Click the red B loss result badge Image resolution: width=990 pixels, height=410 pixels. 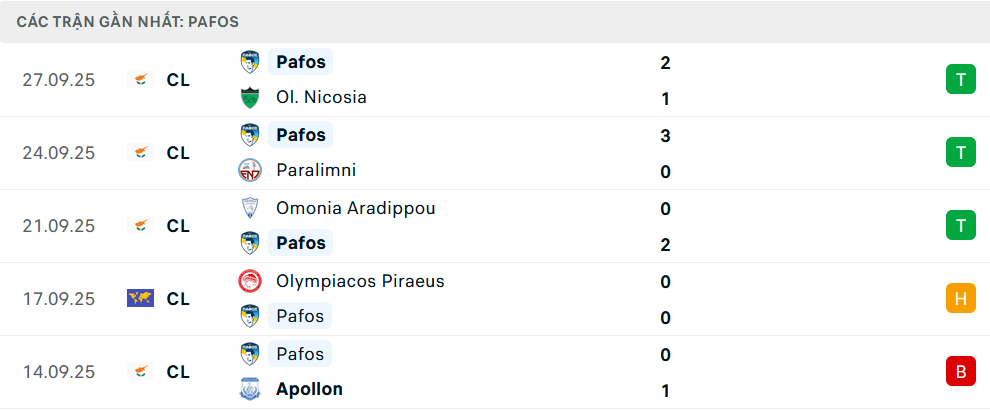coord(960,371)
